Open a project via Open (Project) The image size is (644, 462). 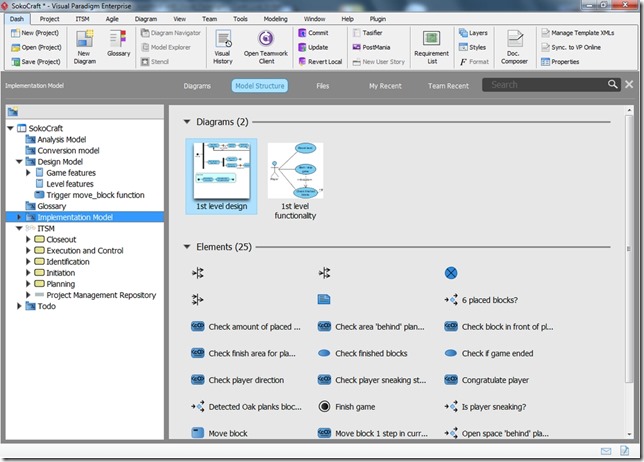(x=36, y=47)
